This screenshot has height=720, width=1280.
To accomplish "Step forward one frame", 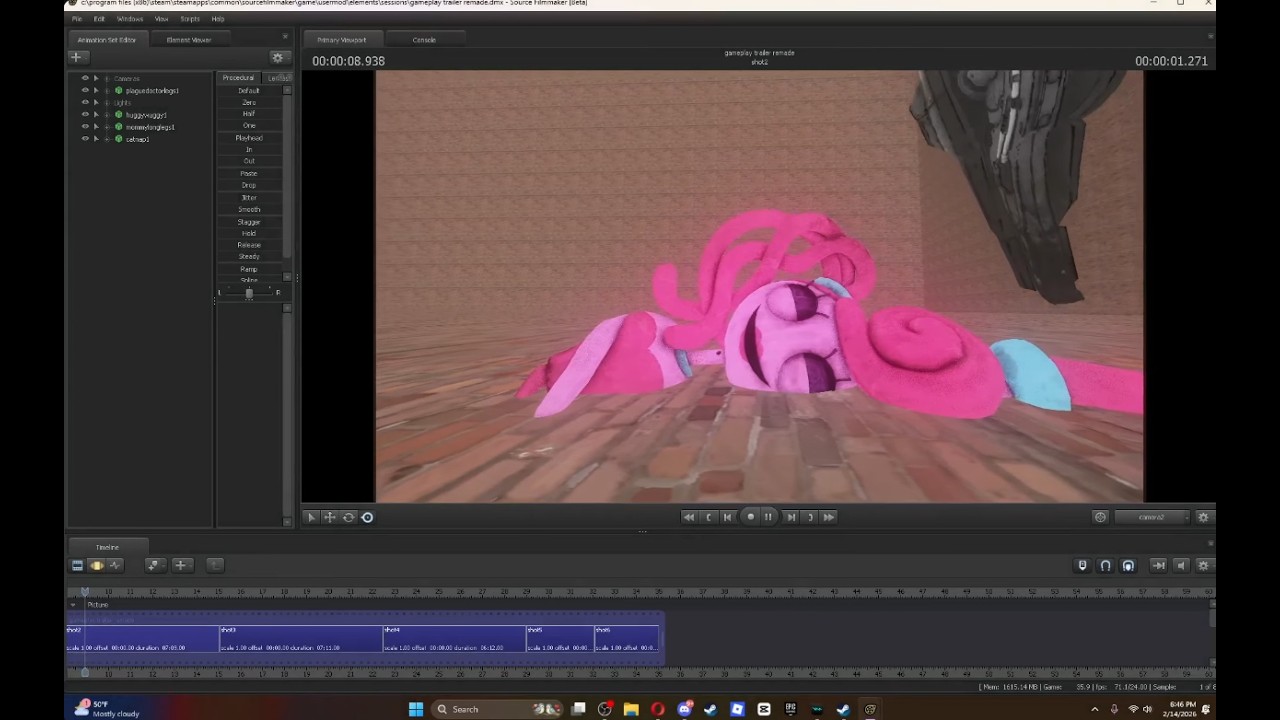I will (791, 517).
